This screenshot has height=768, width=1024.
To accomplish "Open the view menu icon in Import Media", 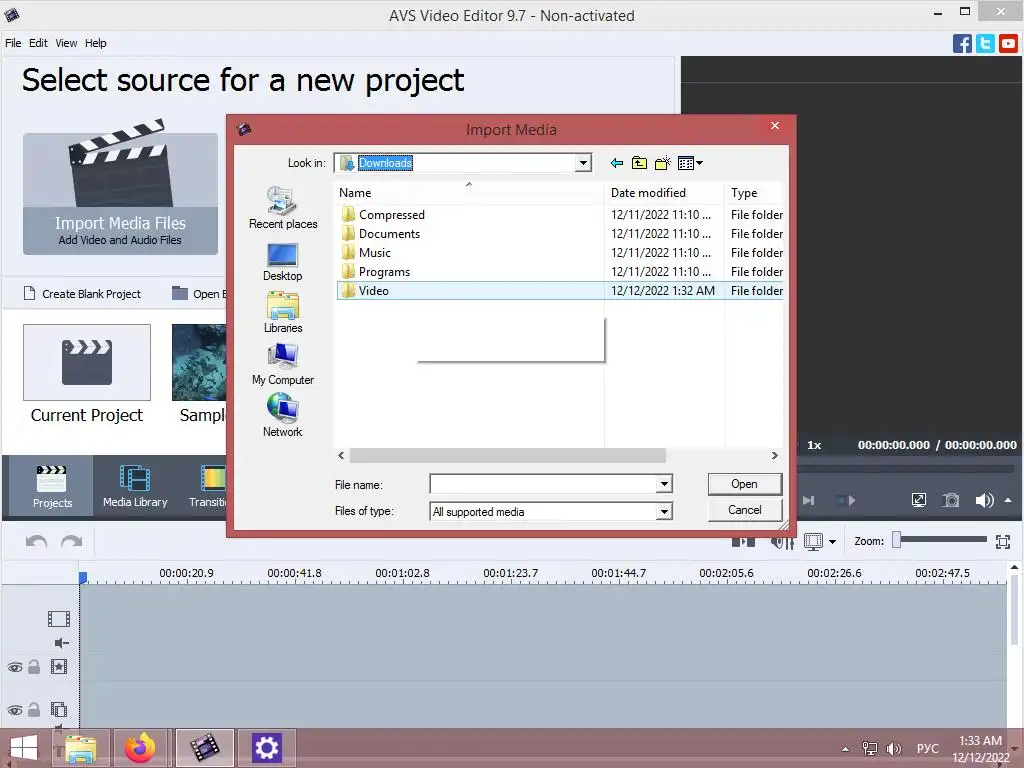I will point(690,163).
